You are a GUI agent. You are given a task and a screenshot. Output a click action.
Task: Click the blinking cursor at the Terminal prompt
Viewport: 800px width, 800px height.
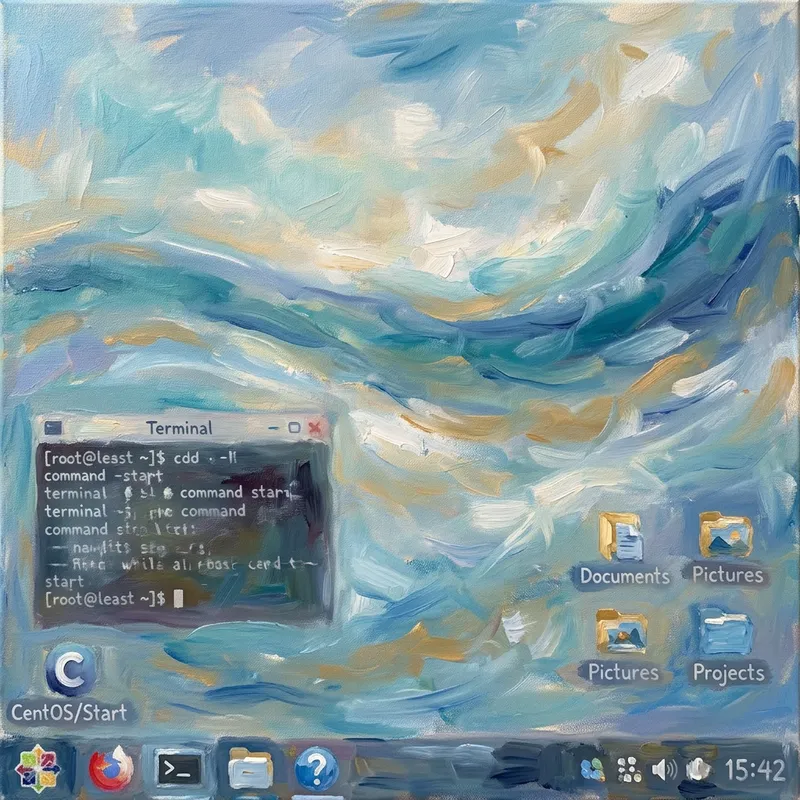click(176, 600)
